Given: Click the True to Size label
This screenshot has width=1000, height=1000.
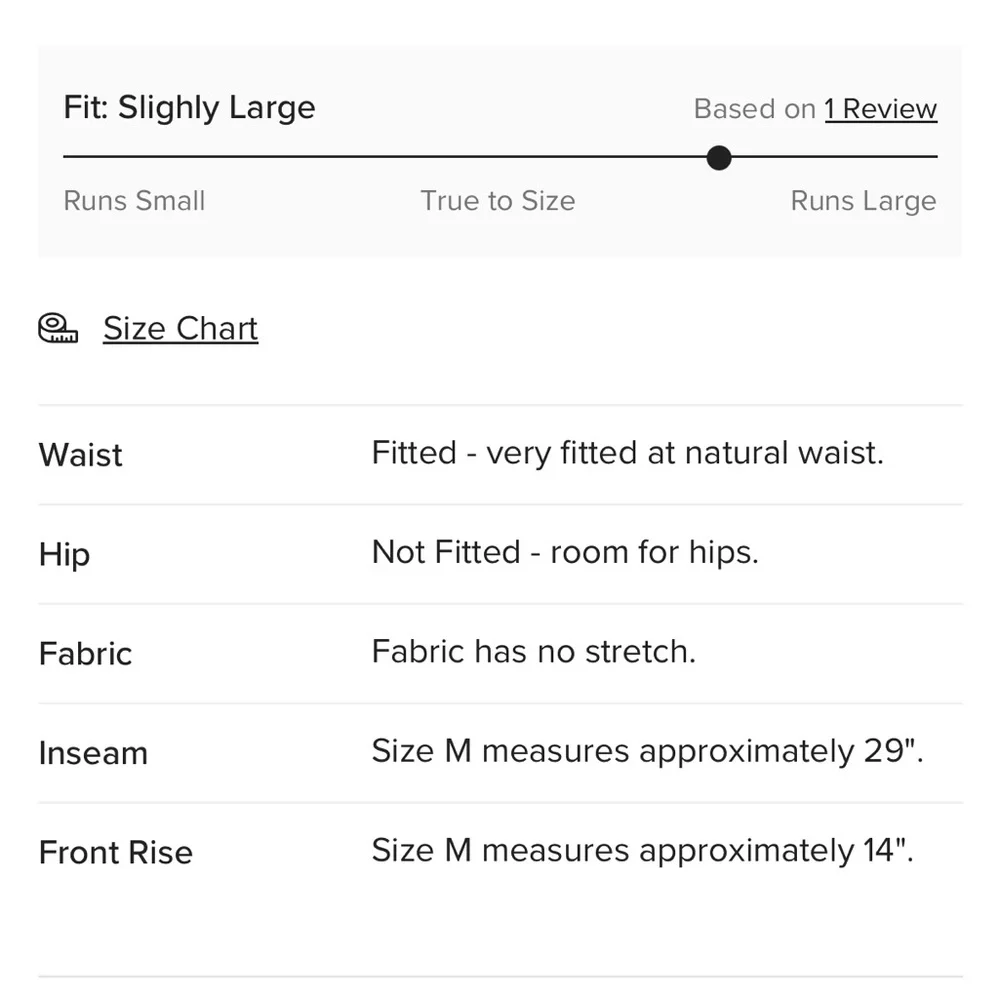Looking at the screenshot, I should click(497, 201).
